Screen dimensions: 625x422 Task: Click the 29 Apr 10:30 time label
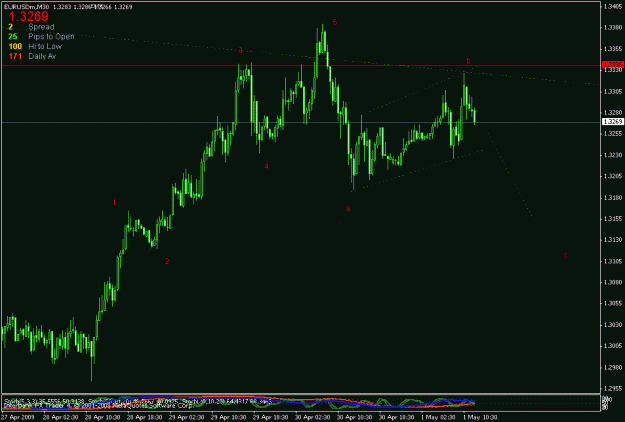tap(229, 417)
